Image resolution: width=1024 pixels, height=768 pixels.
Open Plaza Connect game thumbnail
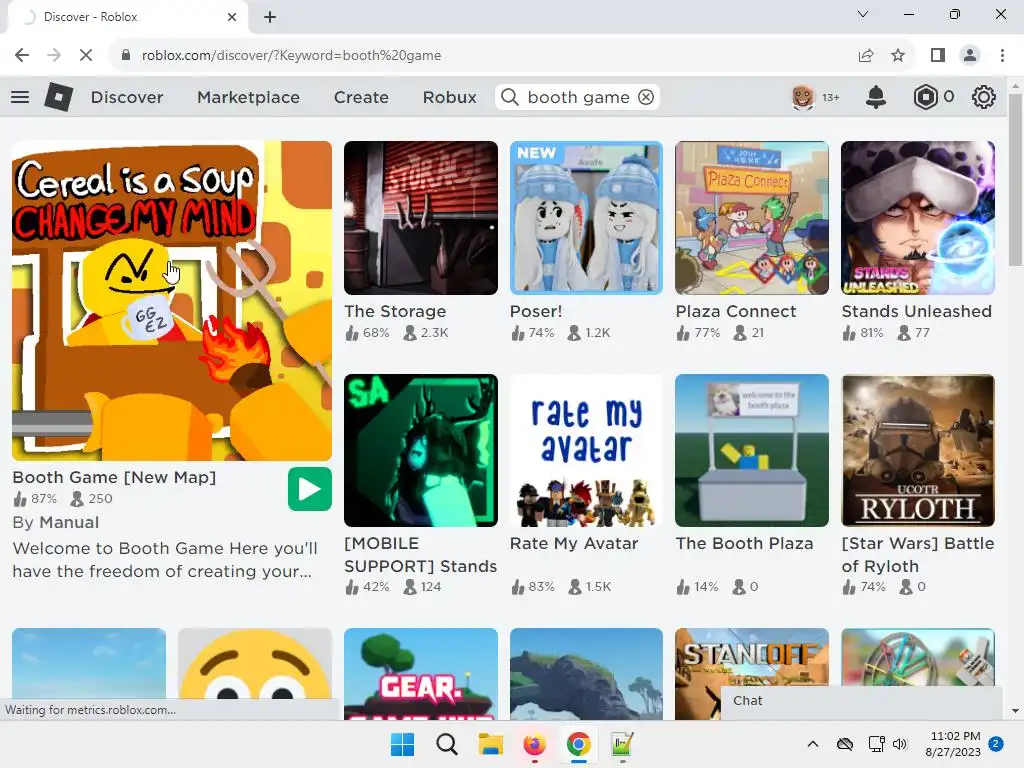tap(752, 217)
